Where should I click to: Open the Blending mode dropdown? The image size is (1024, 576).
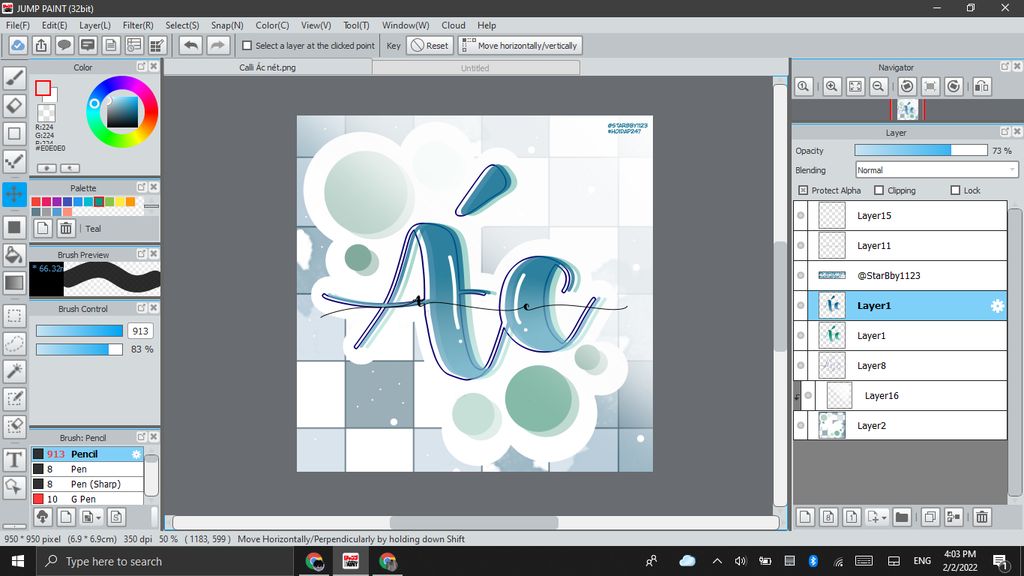[x=936, y=170]
